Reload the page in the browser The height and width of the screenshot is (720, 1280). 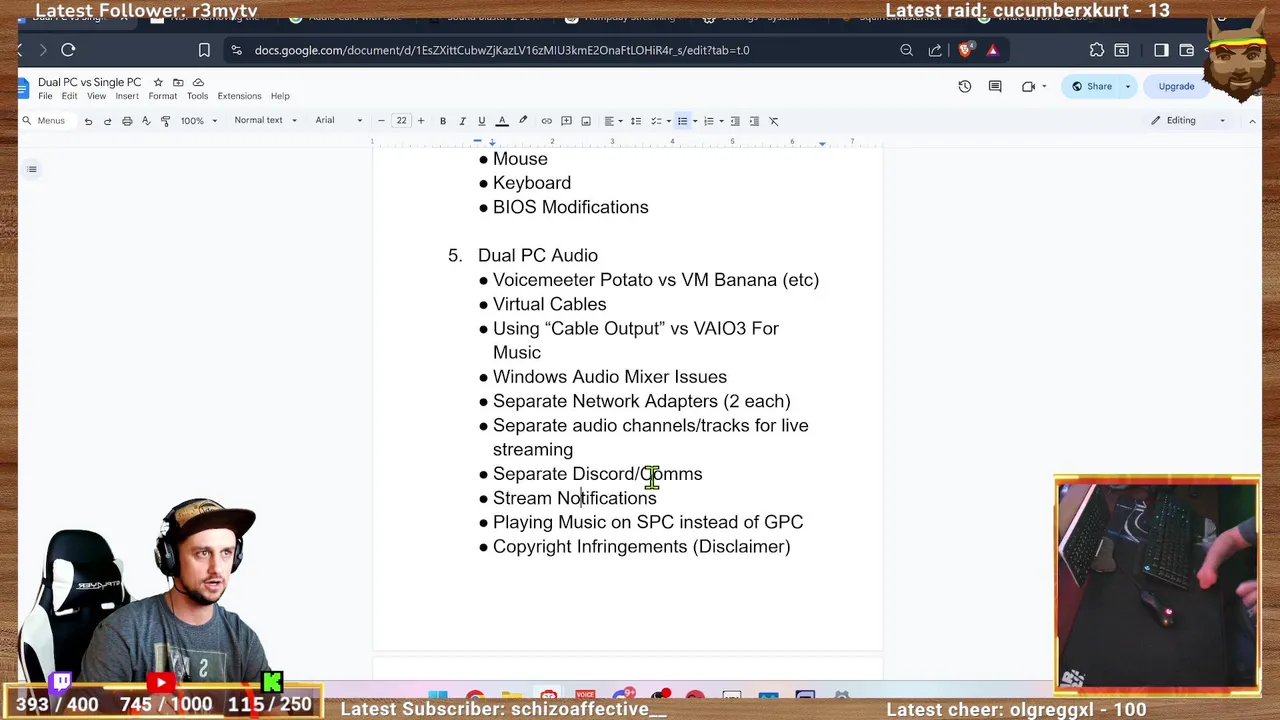coord(68,50)
